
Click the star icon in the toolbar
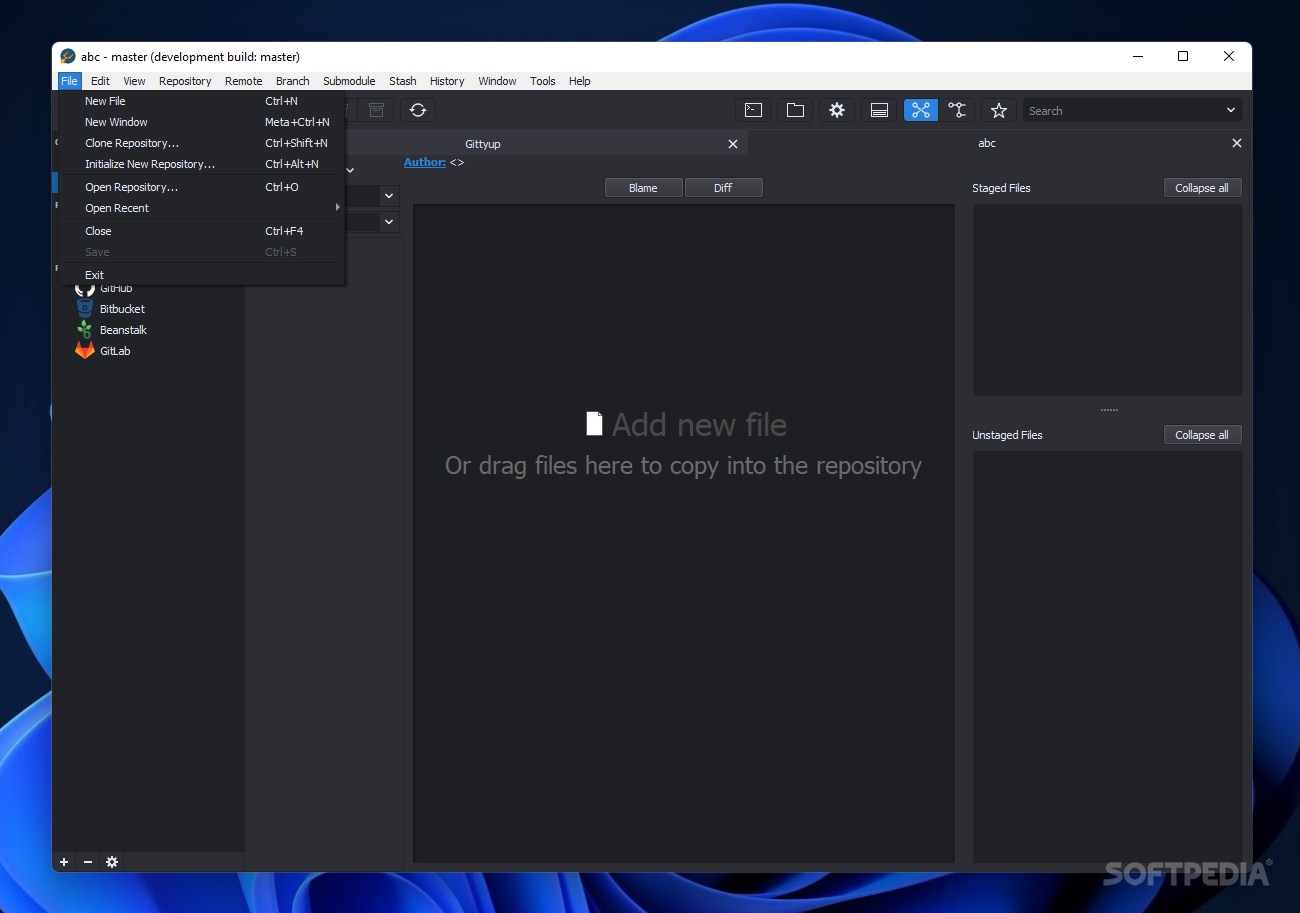coord(998,111)
